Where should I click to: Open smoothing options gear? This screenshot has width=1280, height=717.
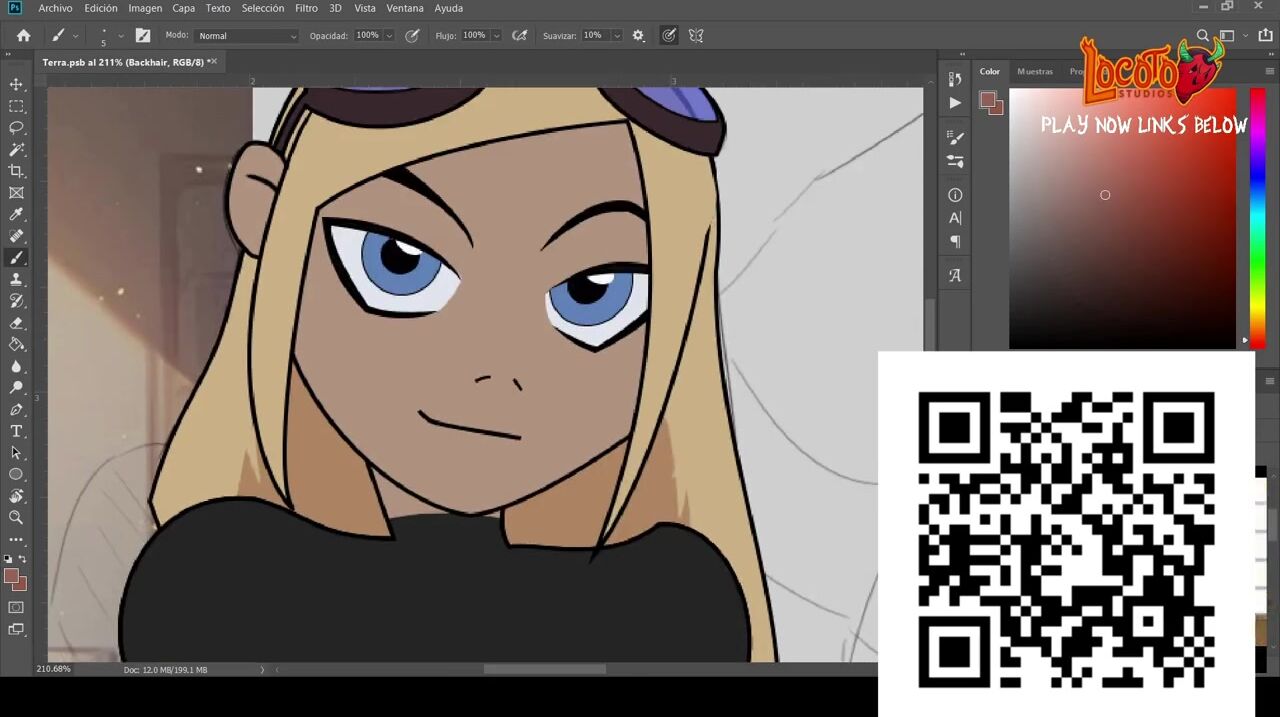(638, 35)
